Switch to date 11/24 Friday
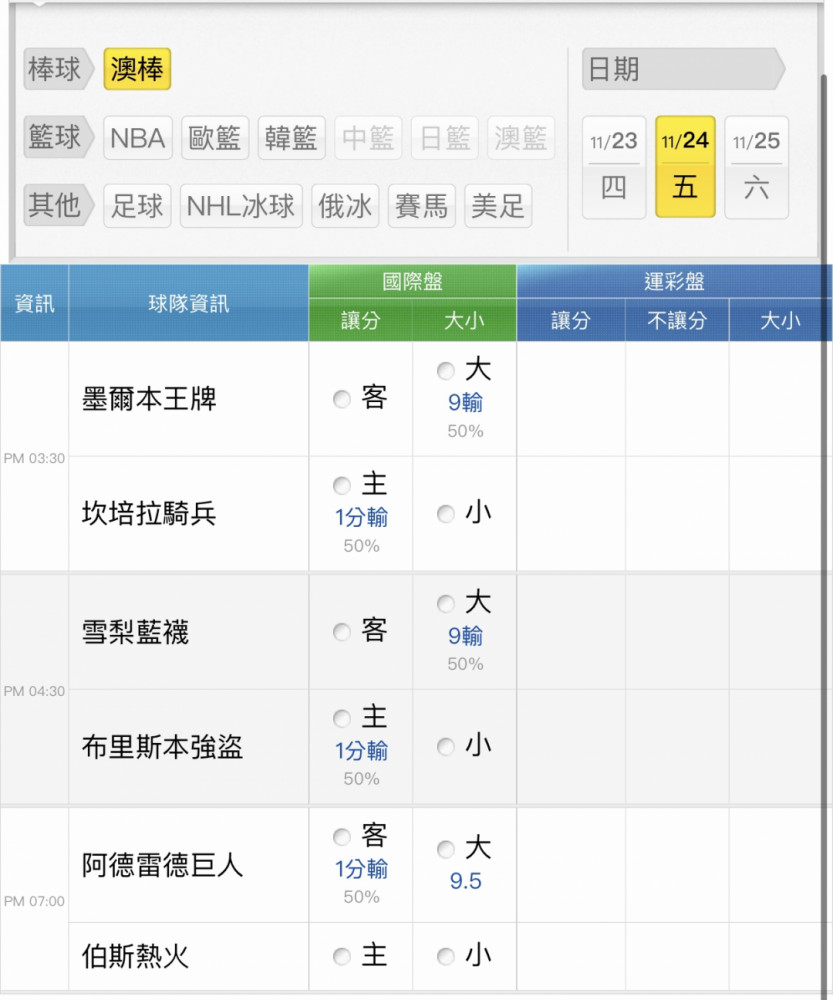 685,167
